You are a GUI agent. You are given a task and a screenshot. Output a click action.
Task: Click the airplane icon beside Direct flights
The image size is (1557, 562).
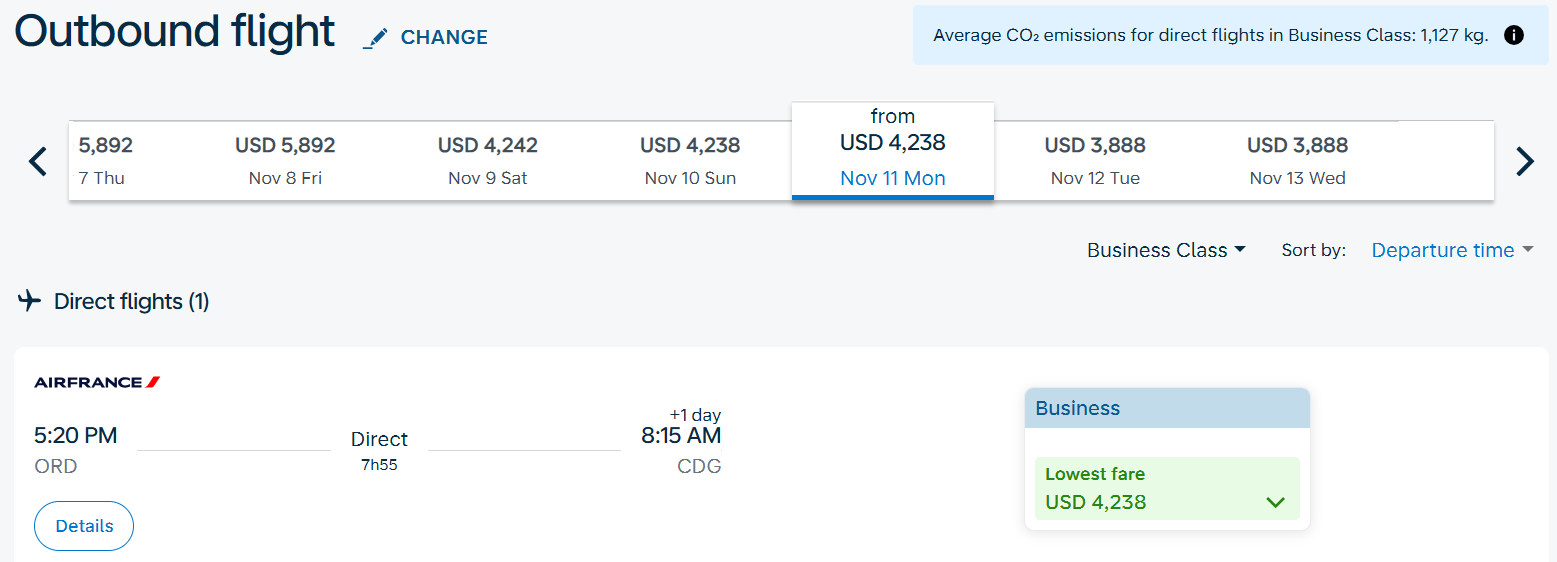(30, 301)
